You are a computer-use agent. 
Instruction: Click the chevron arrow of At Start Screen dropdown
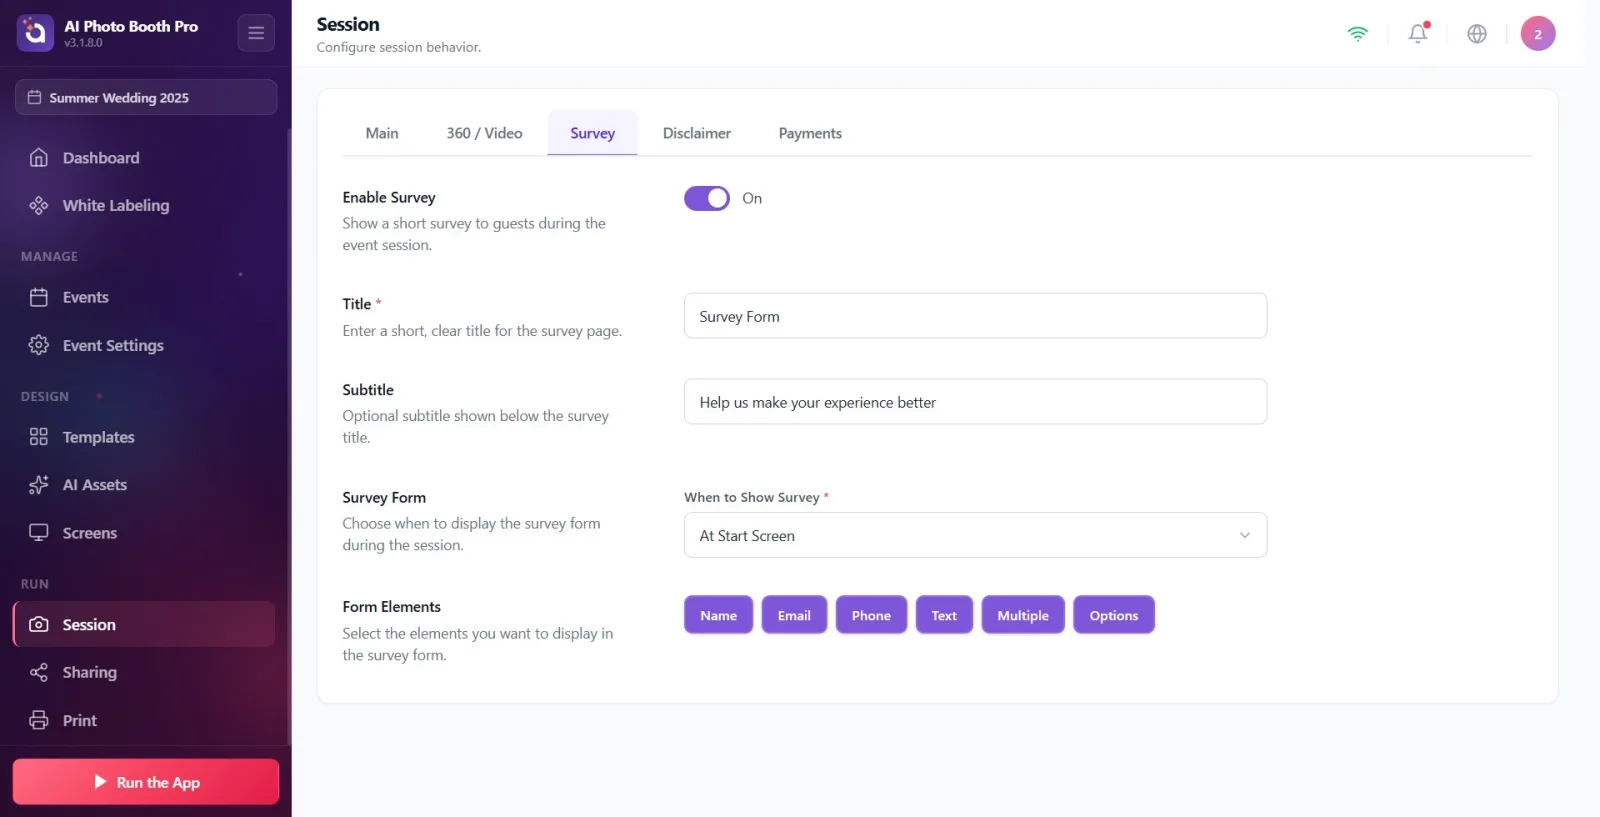[x=1245, y=535]
